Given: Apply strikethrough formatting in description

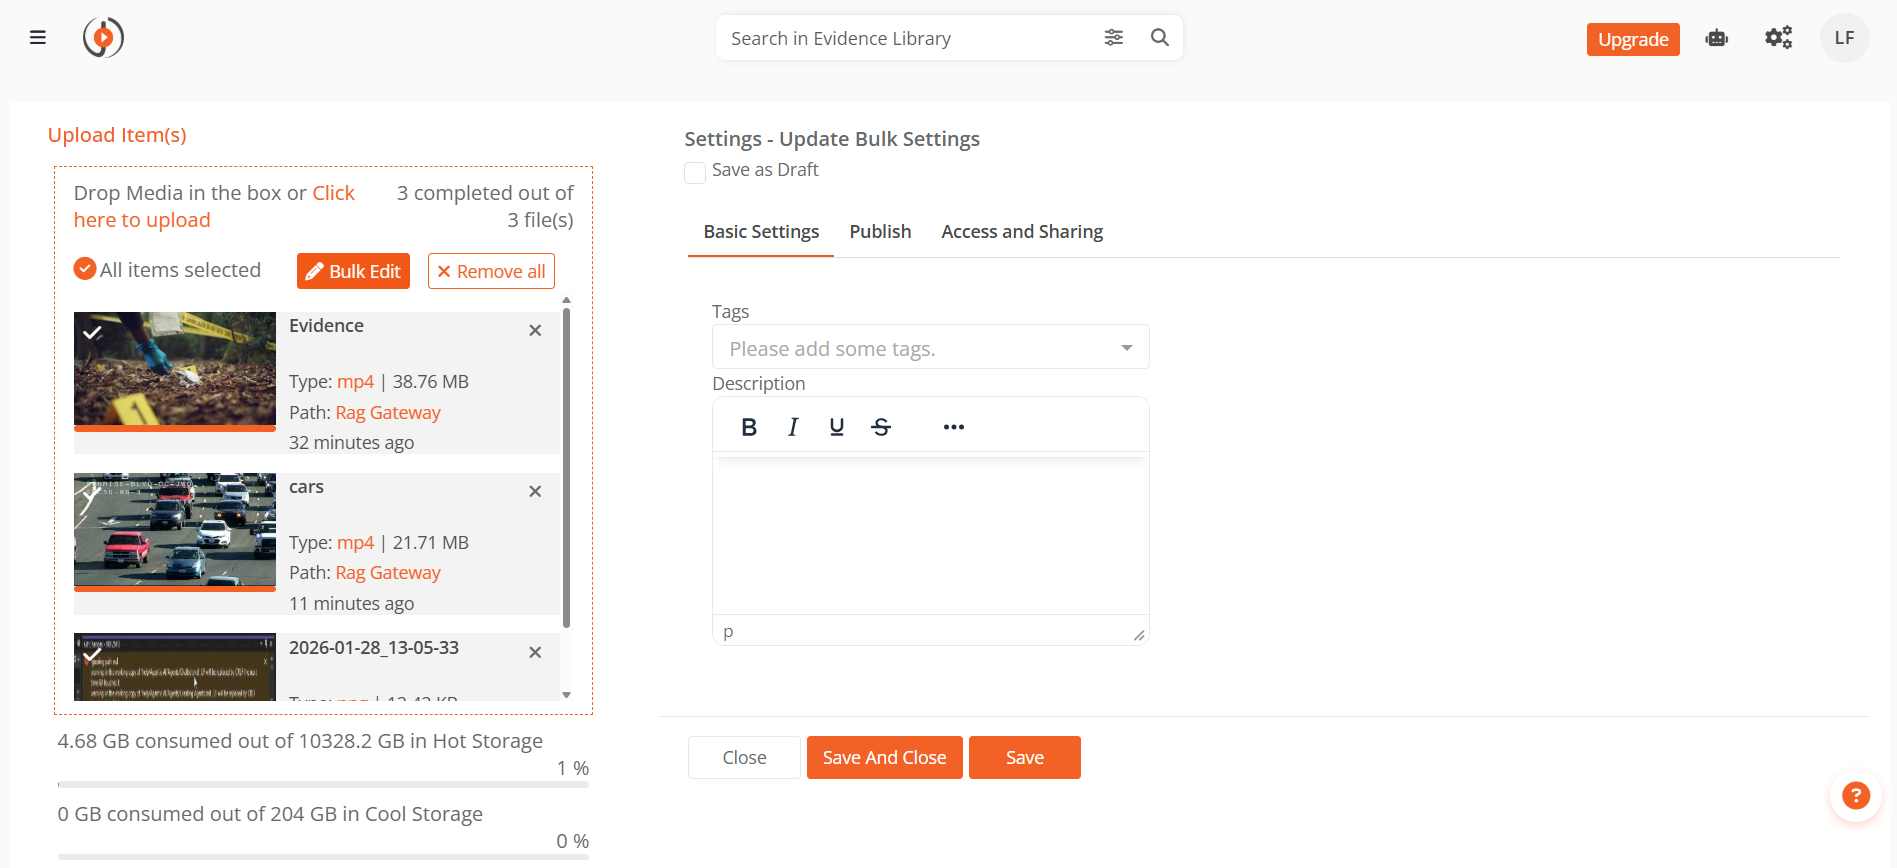Looking at the screenshot, I should pyautogui.click(x=881, y=427).
